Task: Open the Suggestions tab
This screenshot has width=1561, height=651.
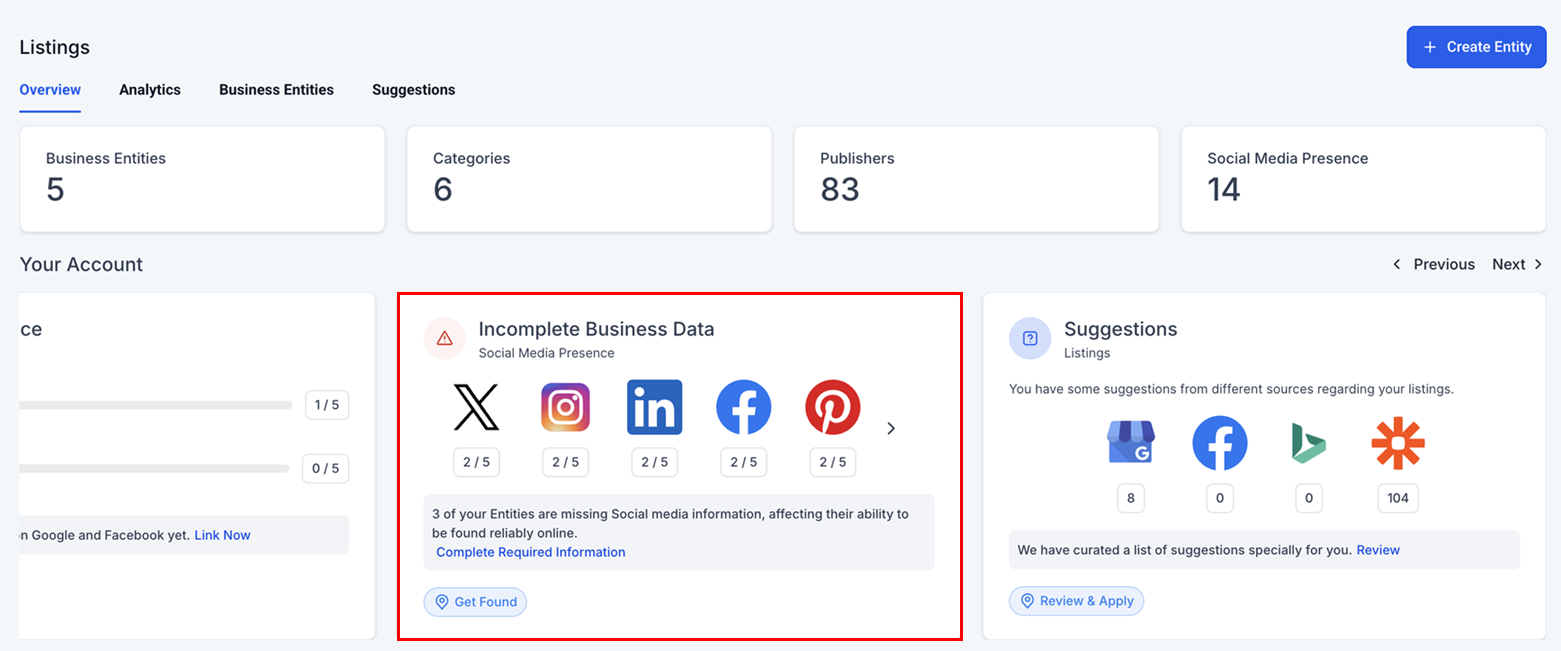Action: pos(413,90)
